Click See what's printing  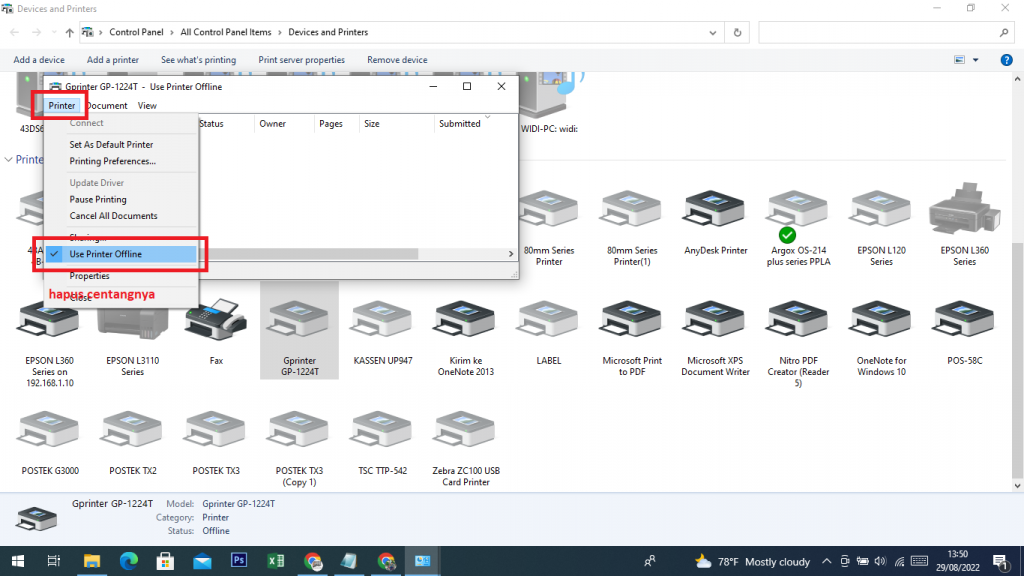199,59
